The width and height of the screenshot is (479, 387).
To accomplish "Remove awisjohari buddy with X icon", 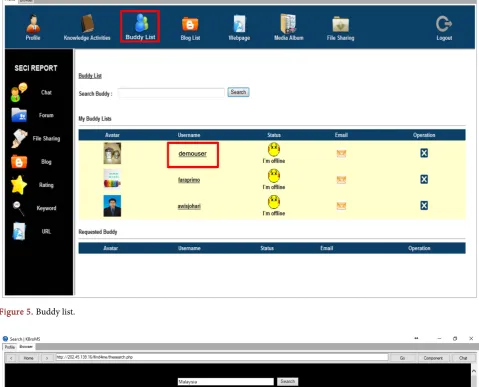I will 424,205.
